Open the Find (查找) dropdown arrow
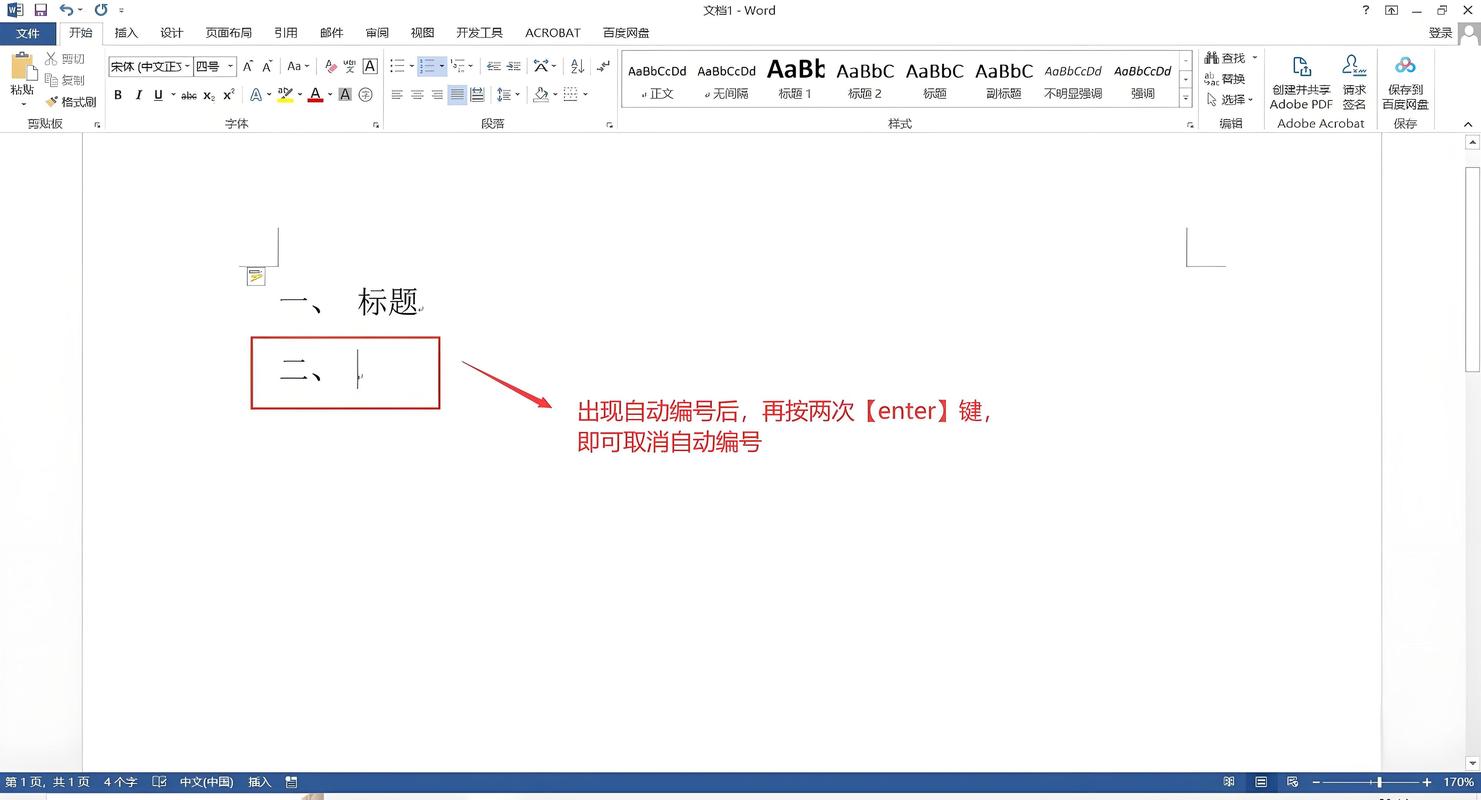This screenshot has width=1481, height=800. click(1254, 58)
